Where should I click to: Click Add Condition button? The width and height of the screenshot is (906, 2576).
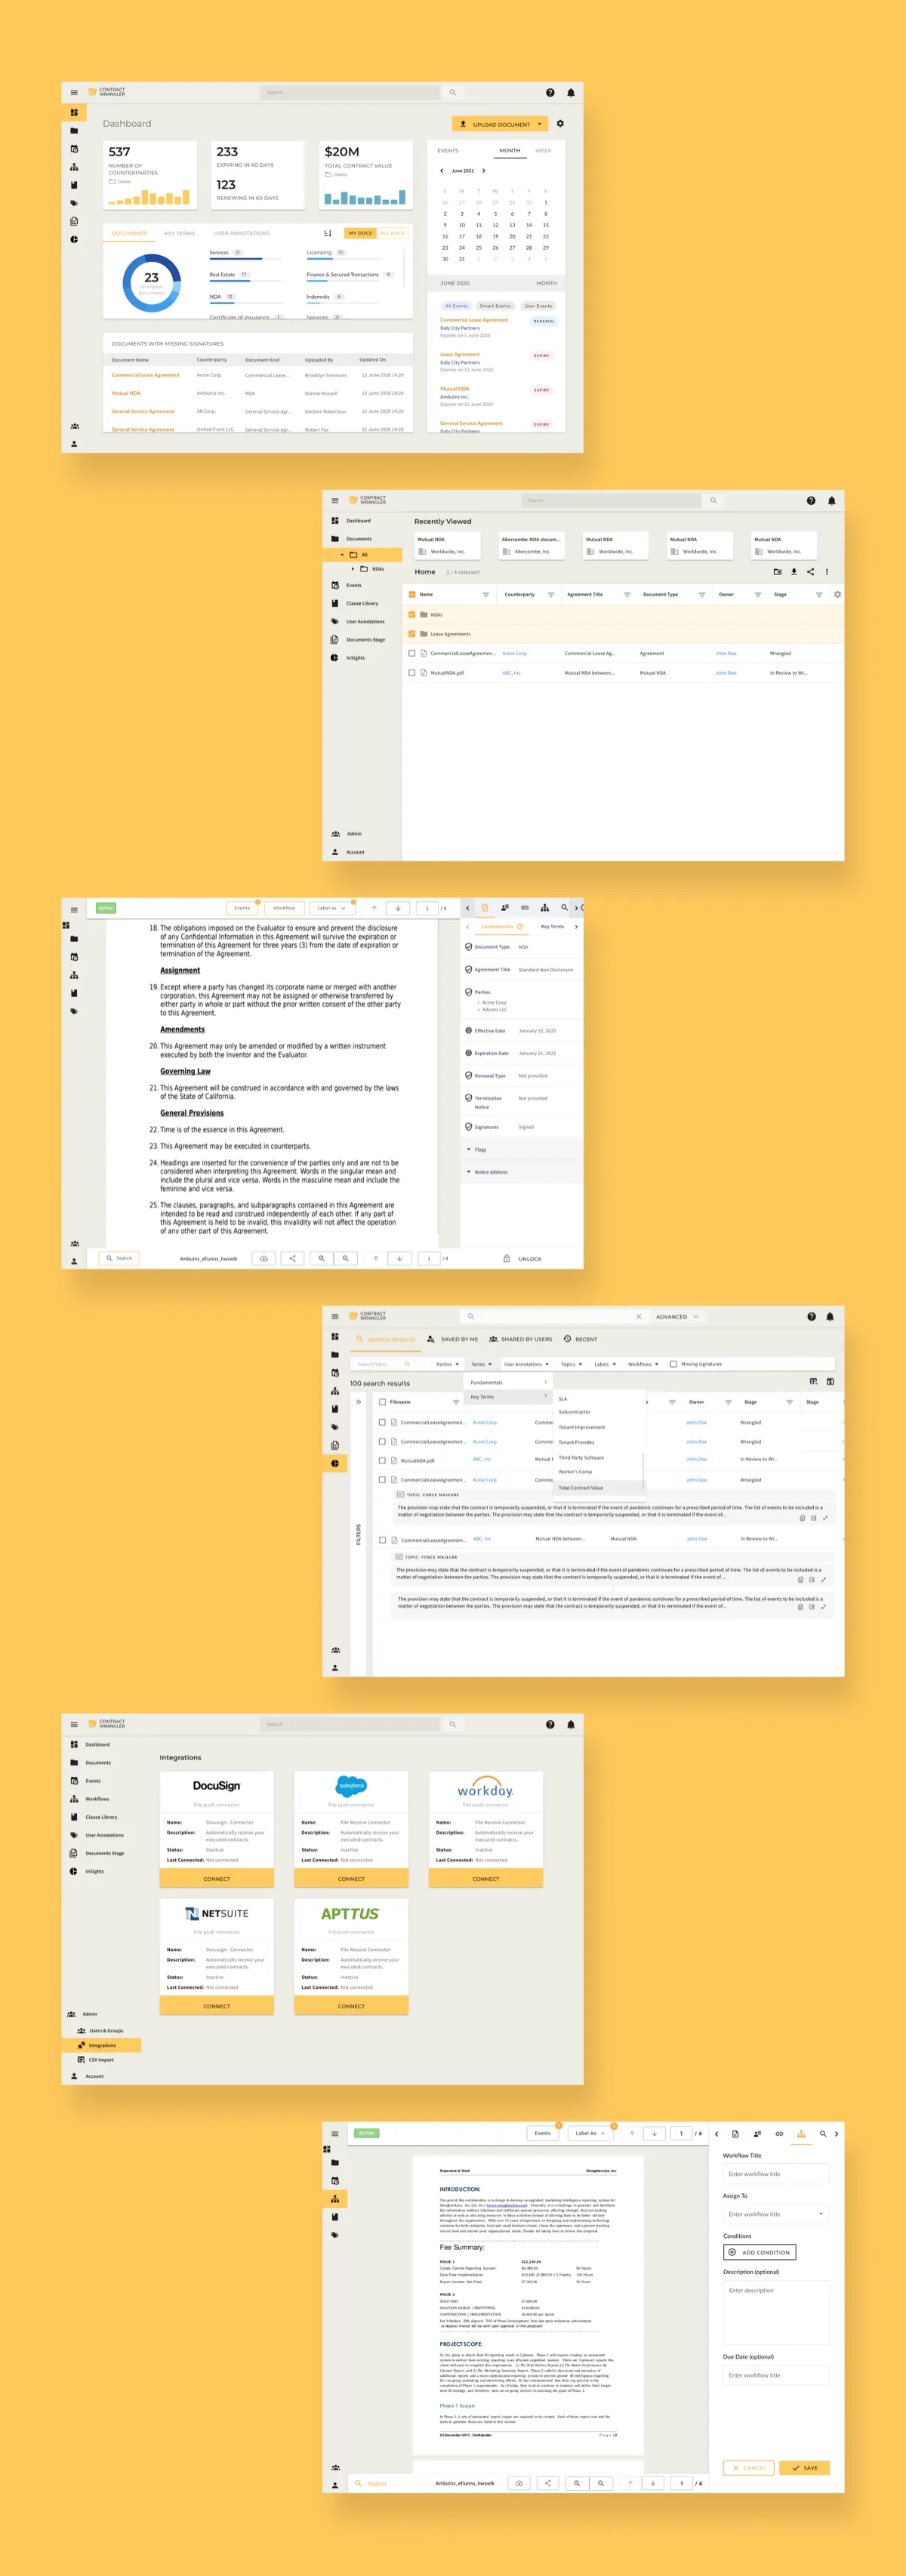click(x=760, y=2252)
